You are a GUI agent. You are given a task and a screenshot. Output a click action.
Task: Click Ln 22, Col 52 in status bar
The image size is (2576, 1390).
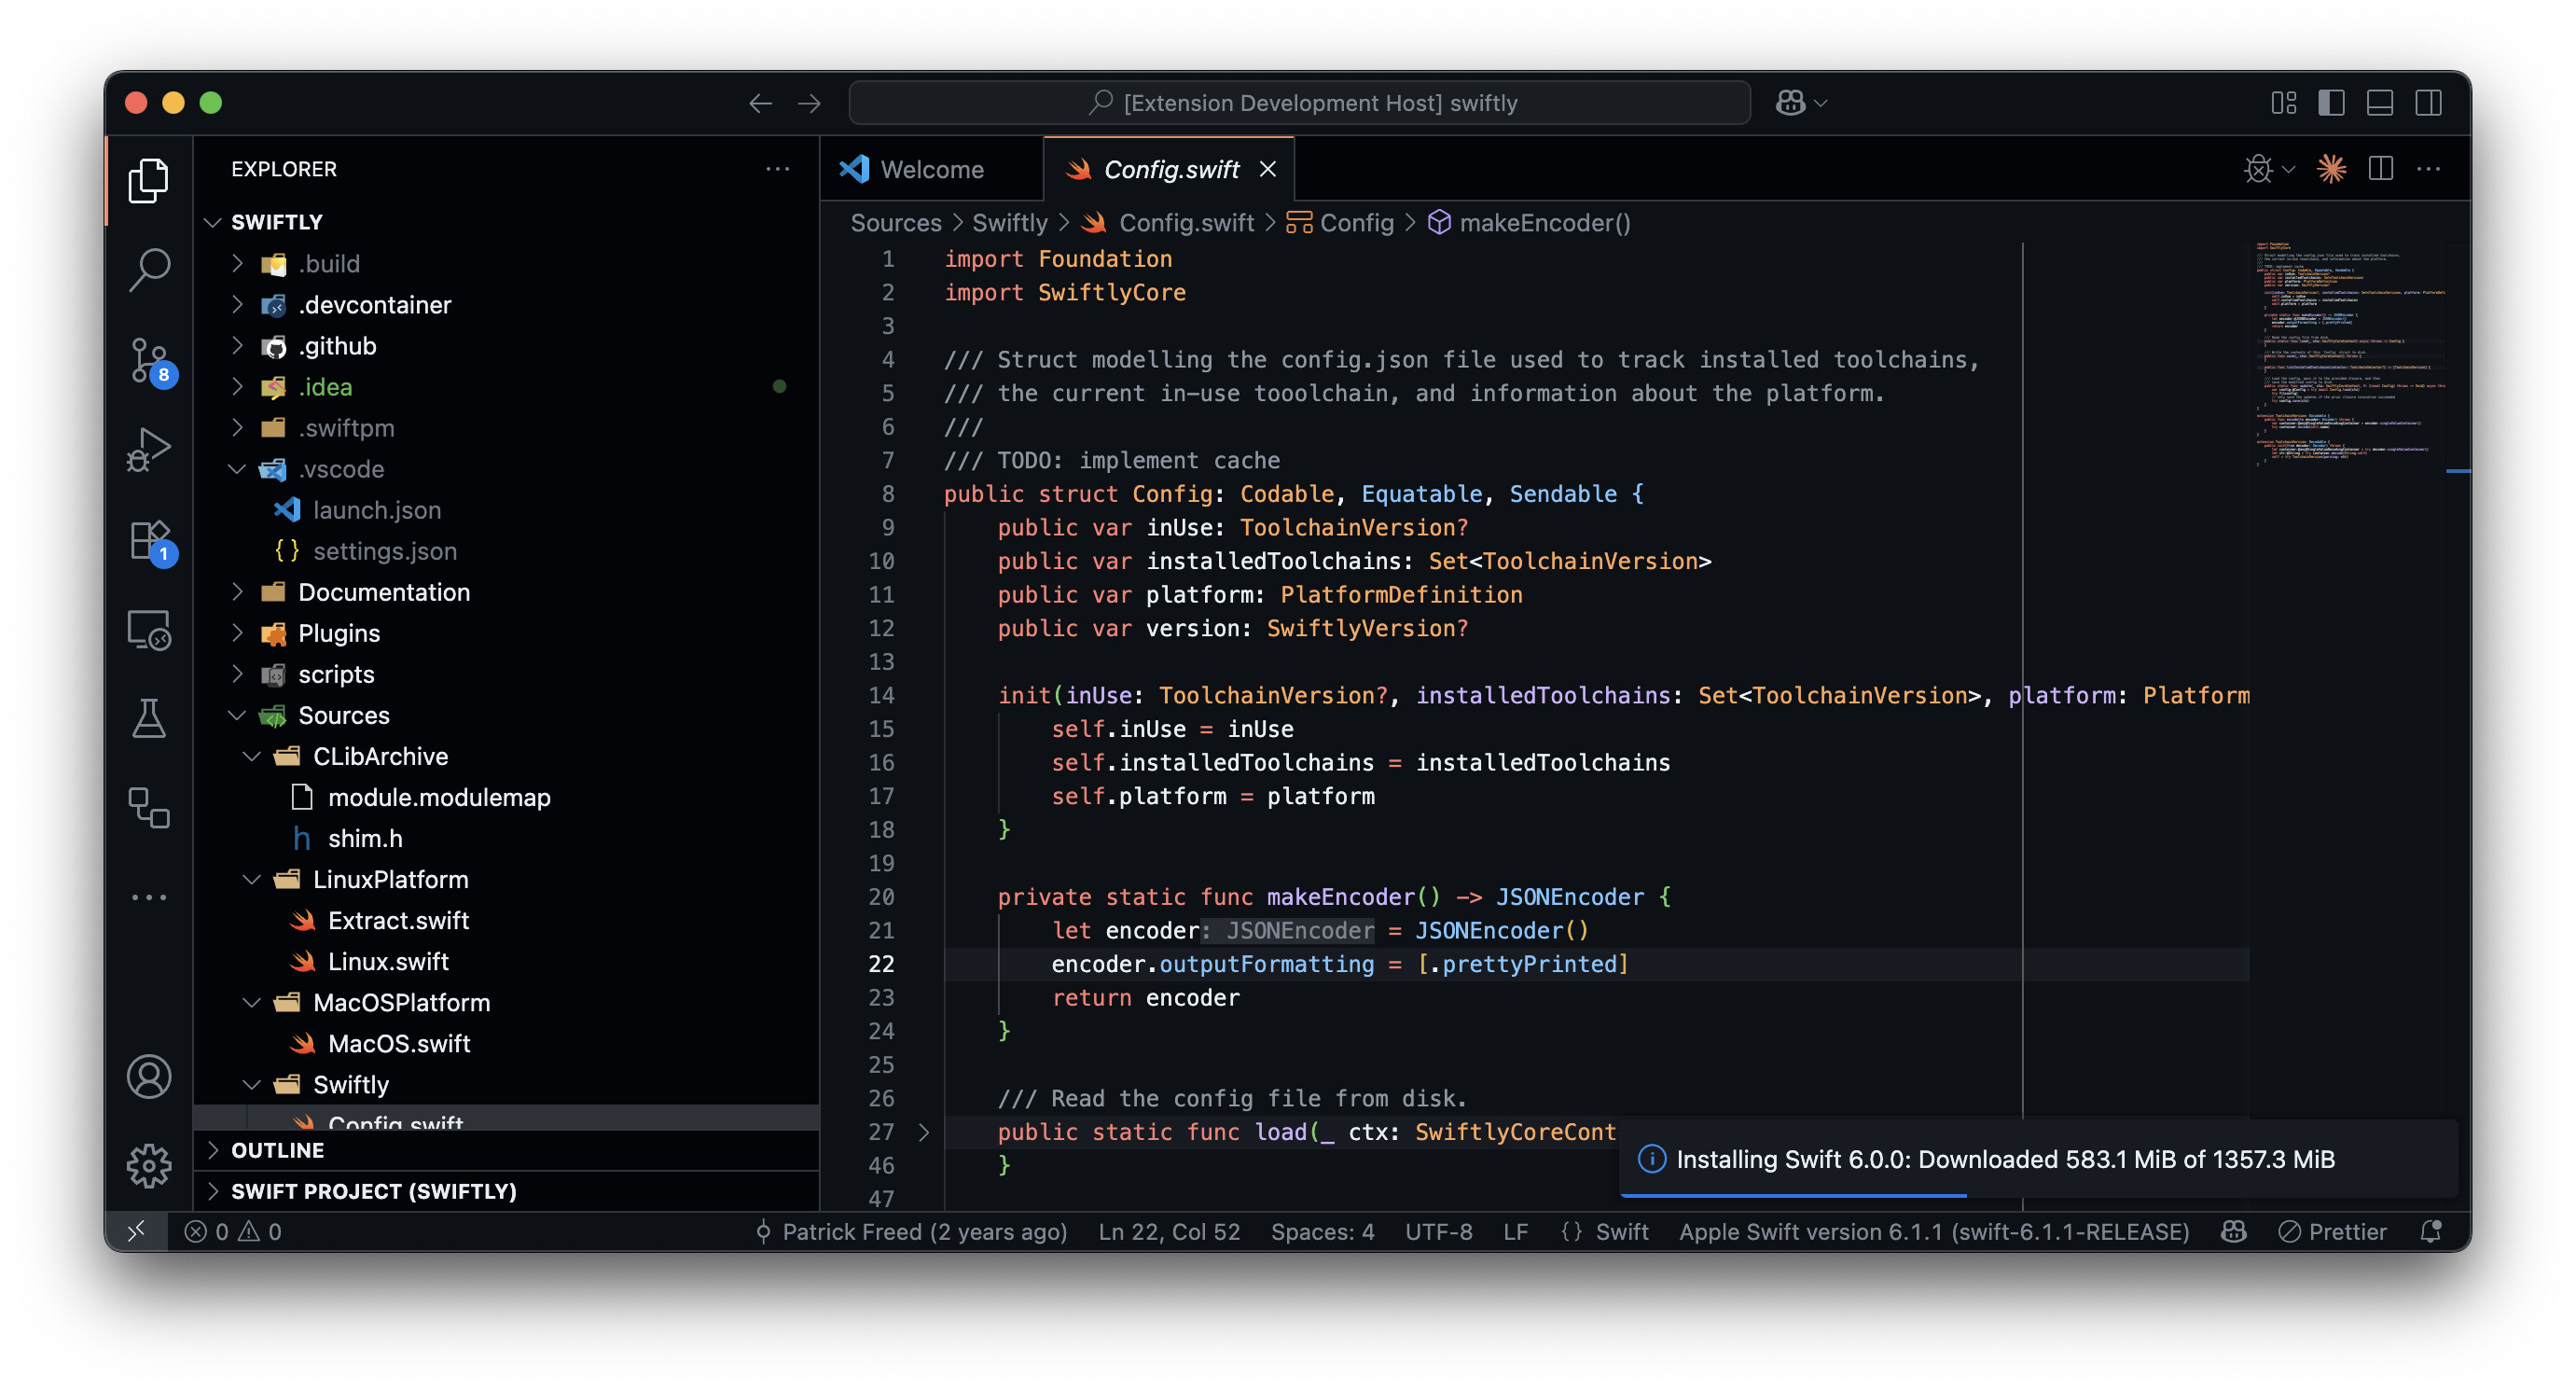pyautogui.click(x=1168, y=1231)
